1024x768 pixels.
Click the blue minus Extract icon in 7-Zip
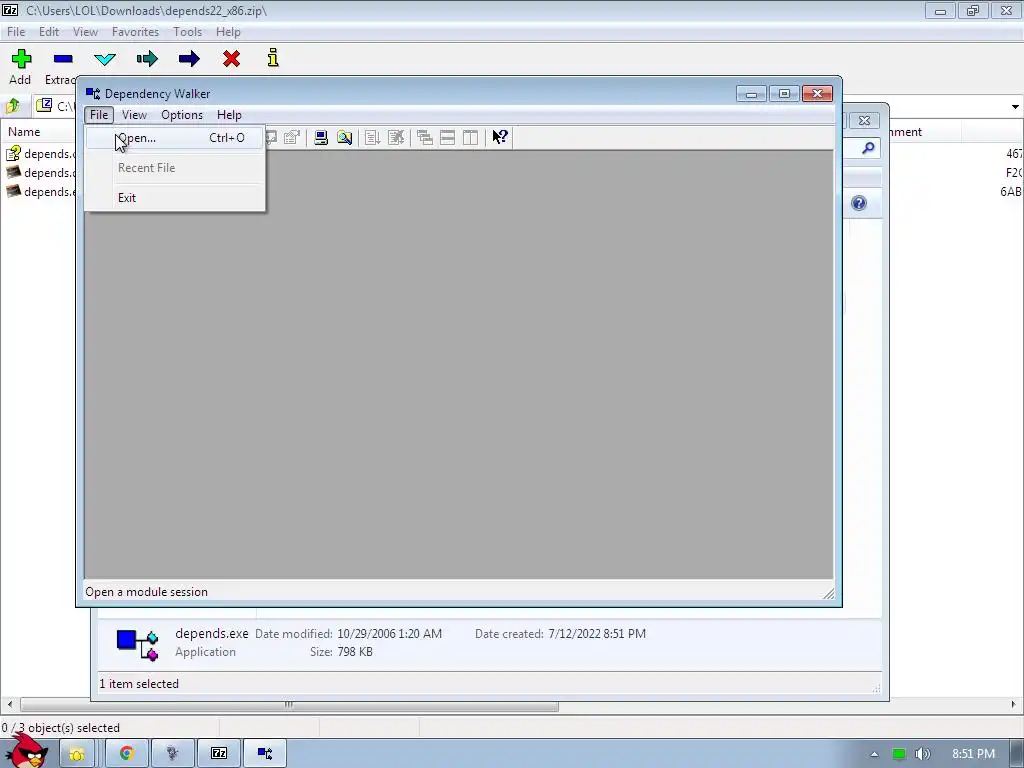(x=63, y=59)
